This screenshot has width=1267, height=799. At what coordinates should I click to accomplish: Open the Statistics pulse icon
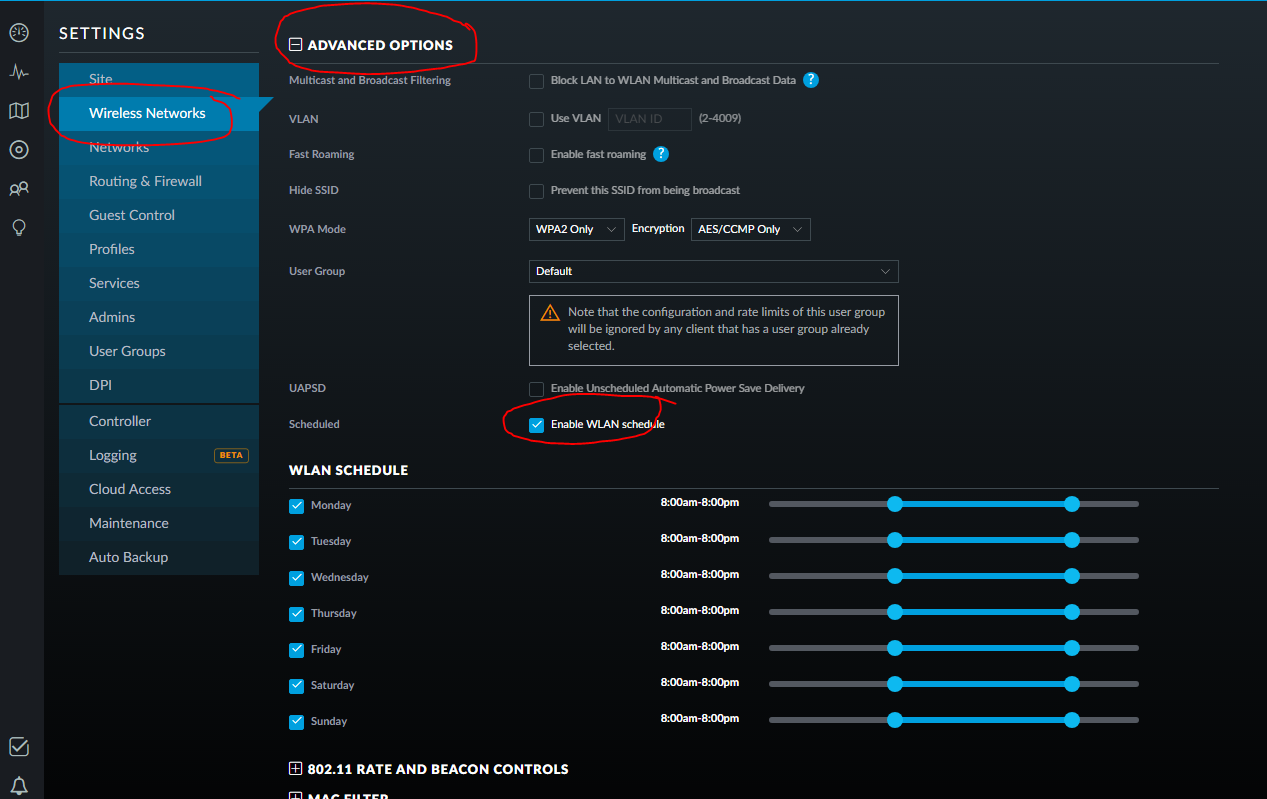click(x=19, y=72)
